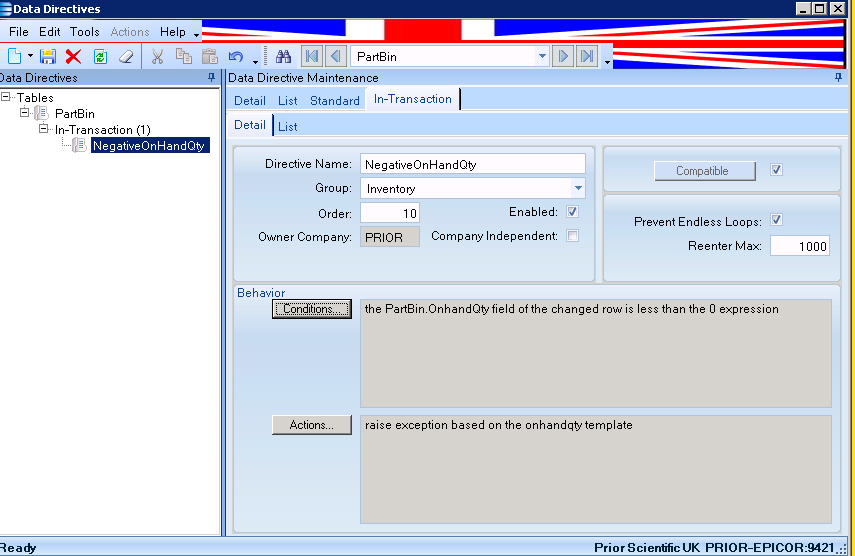Open the File menu
The height and width of the screenshot is (556, 855).
coord(19,32)
